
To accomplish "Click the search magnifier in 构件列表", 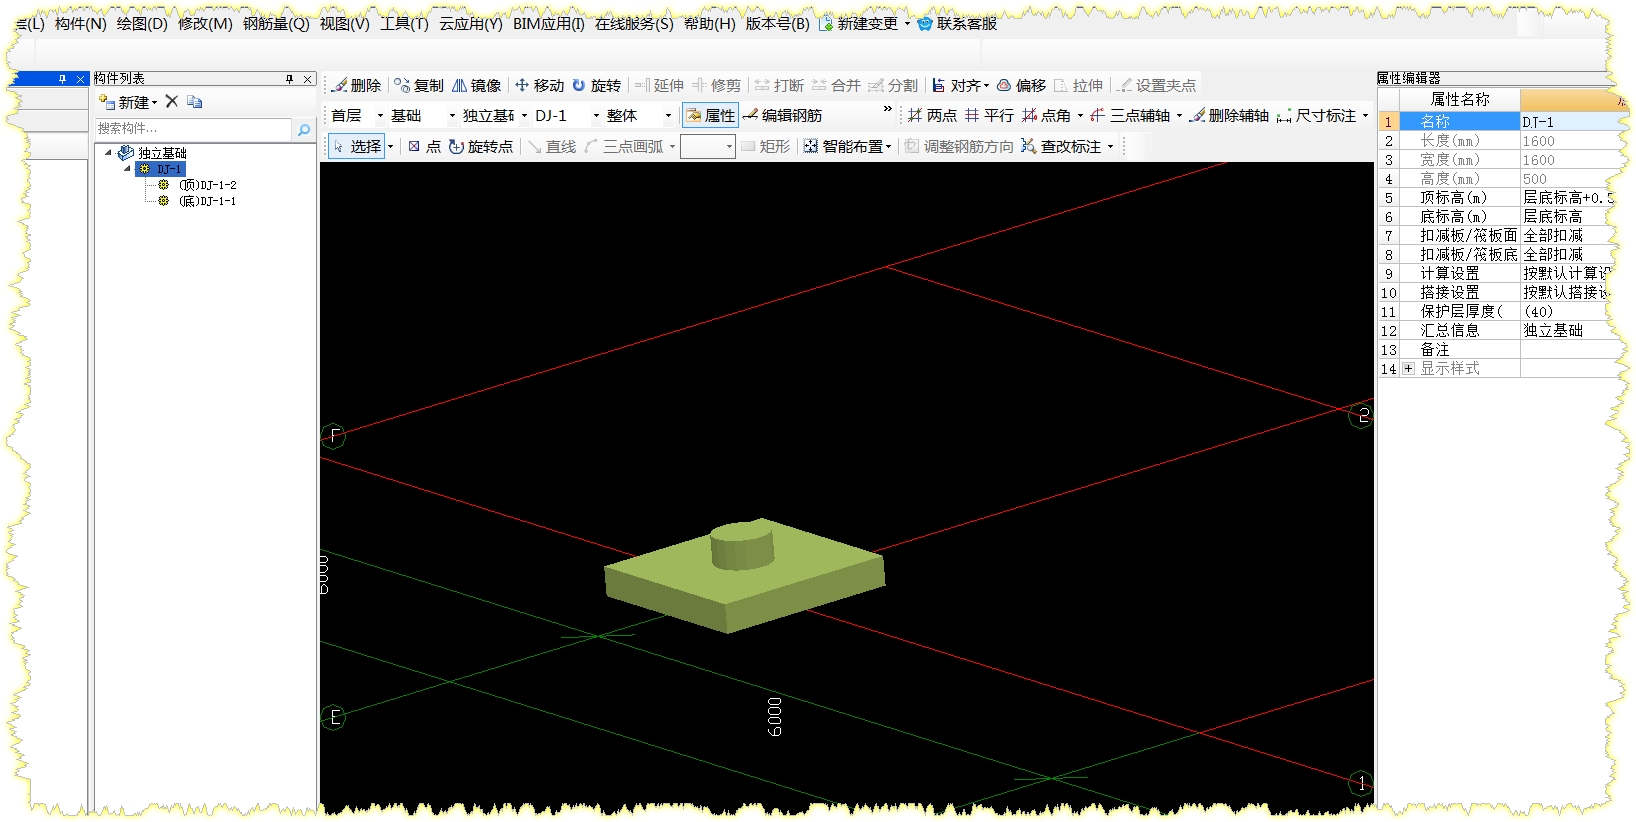I will [304, 129].
